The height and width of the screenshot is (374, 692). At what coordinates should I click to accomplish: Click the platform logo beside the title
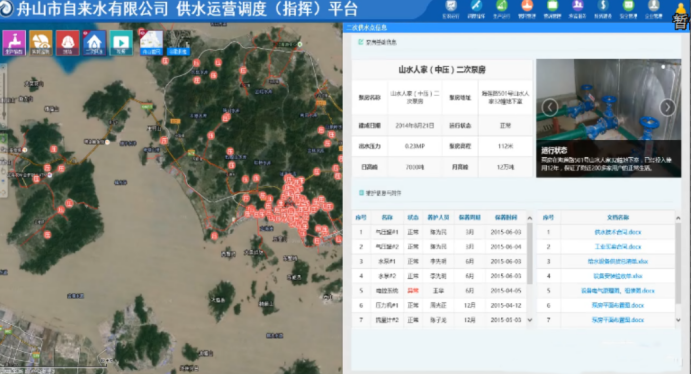pos(6,9)
